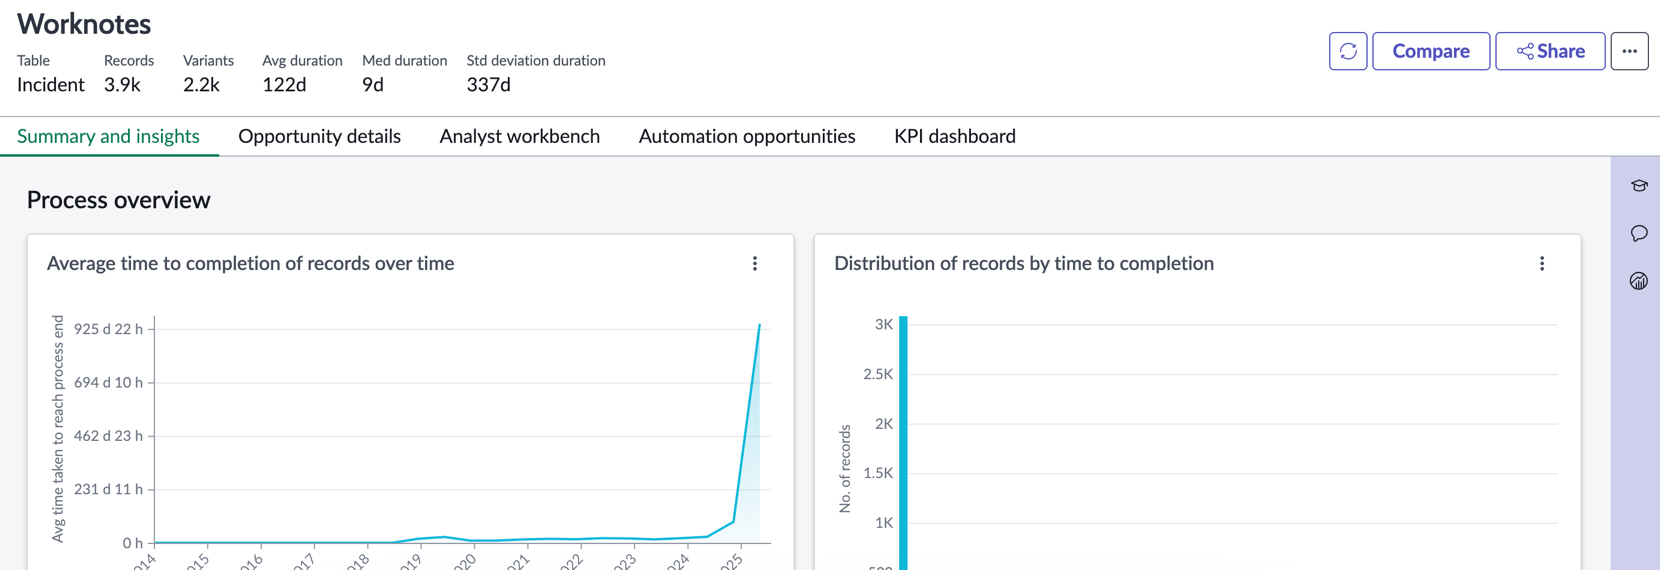Viewport: 1660px width, 570px height.
Task: Click the tall teal bar in distribution chart
Action: tap(903, 443)
